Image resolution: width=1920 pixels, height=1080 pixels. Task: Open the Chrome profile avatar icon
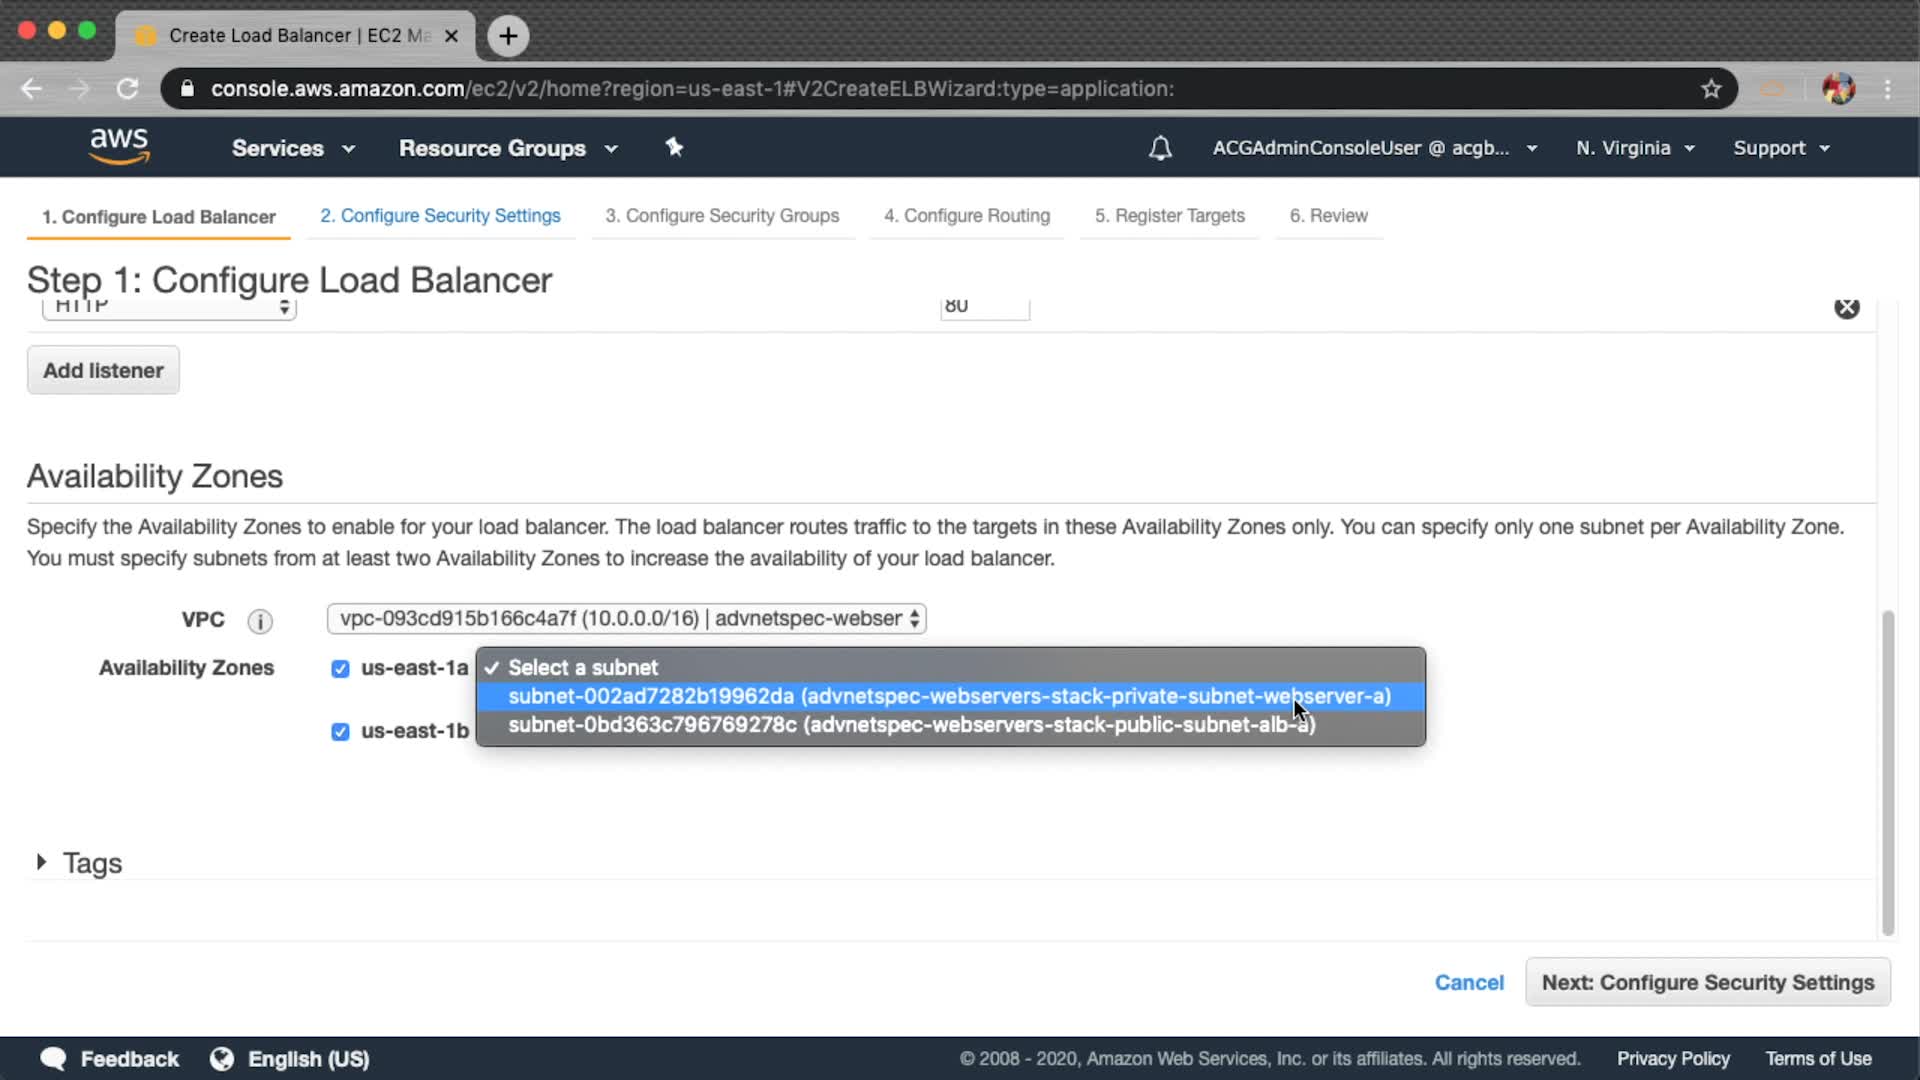(1838, 89)
